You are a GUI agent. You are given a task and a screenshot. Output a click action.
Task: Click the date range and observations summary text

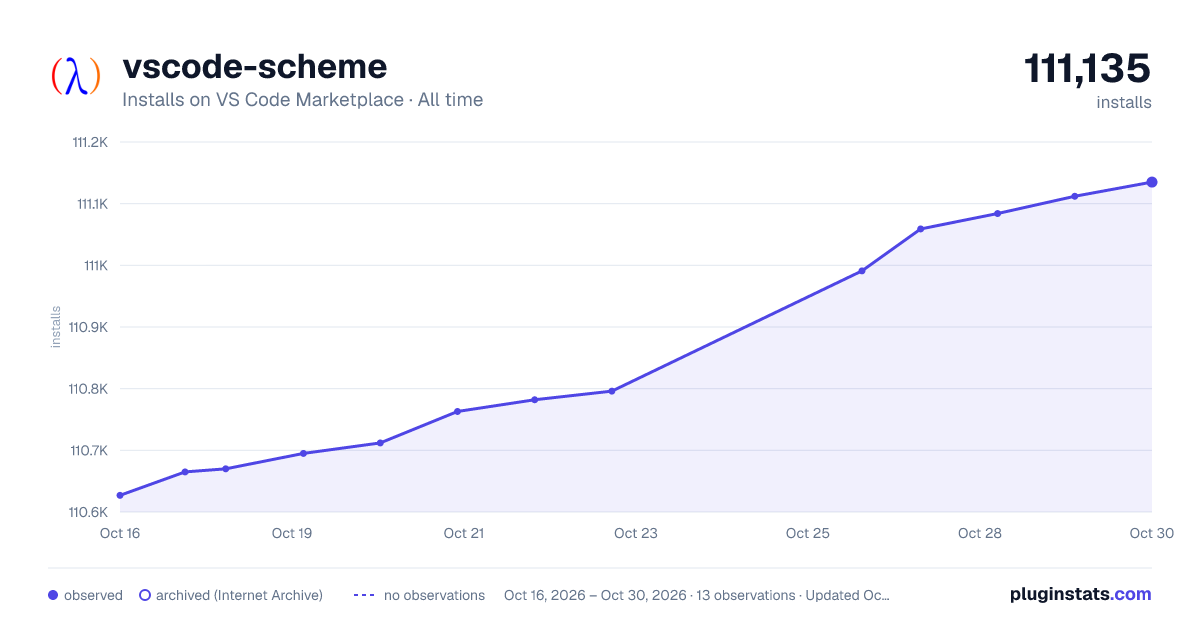coord(696,595)
